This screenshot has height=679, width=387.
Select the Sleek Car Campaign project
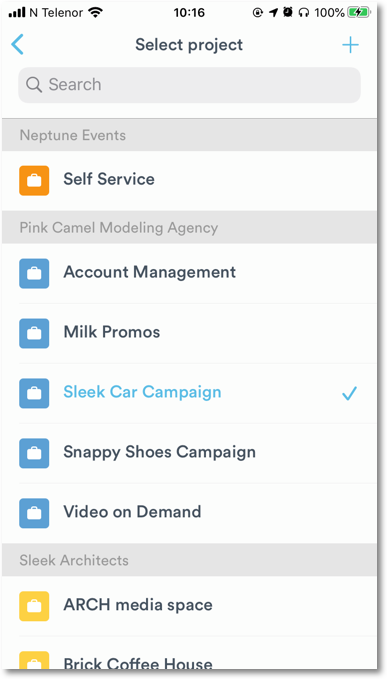point(189,393)
